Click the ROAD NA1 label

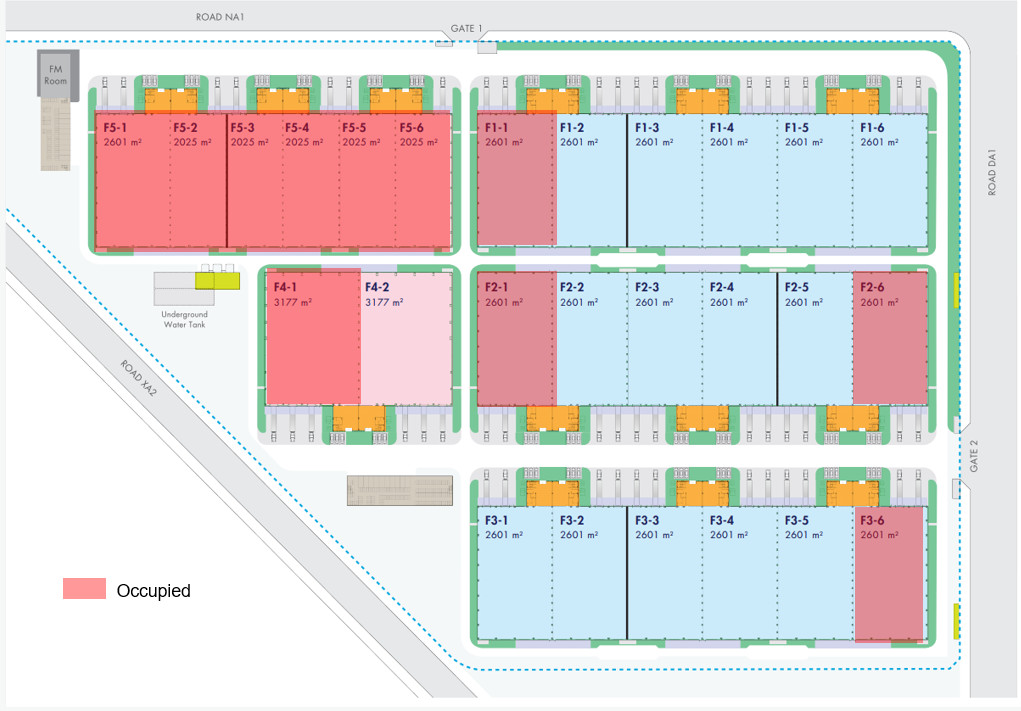pyautogui.click(x=219, y=17)
